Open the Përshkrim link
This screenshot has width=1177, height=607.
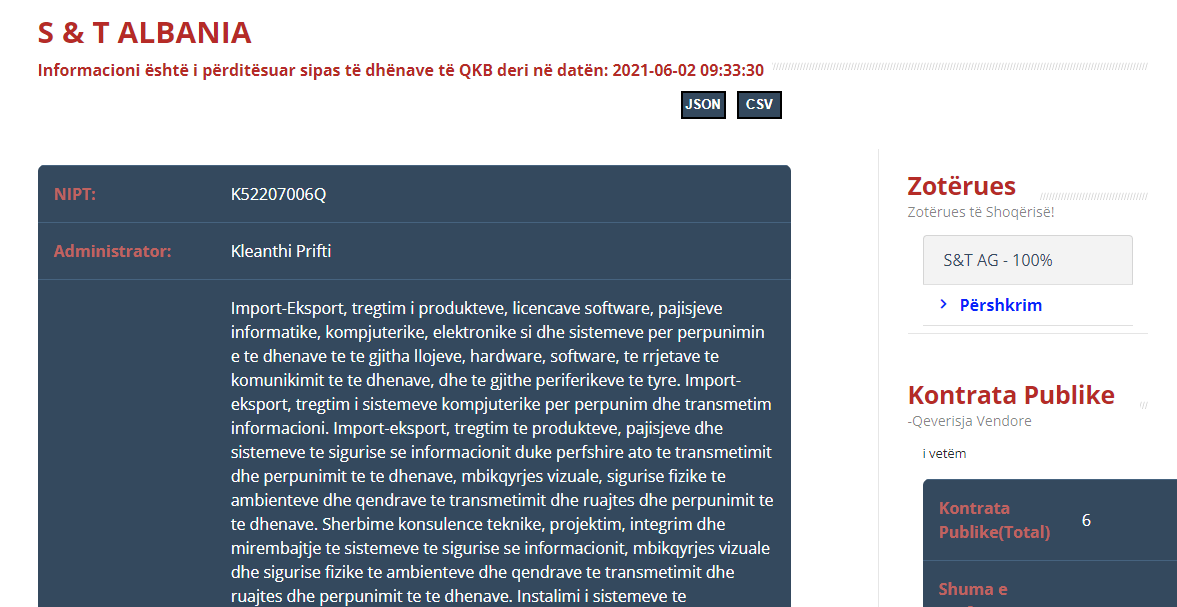pyautogui.click(x=1001, y=305)
